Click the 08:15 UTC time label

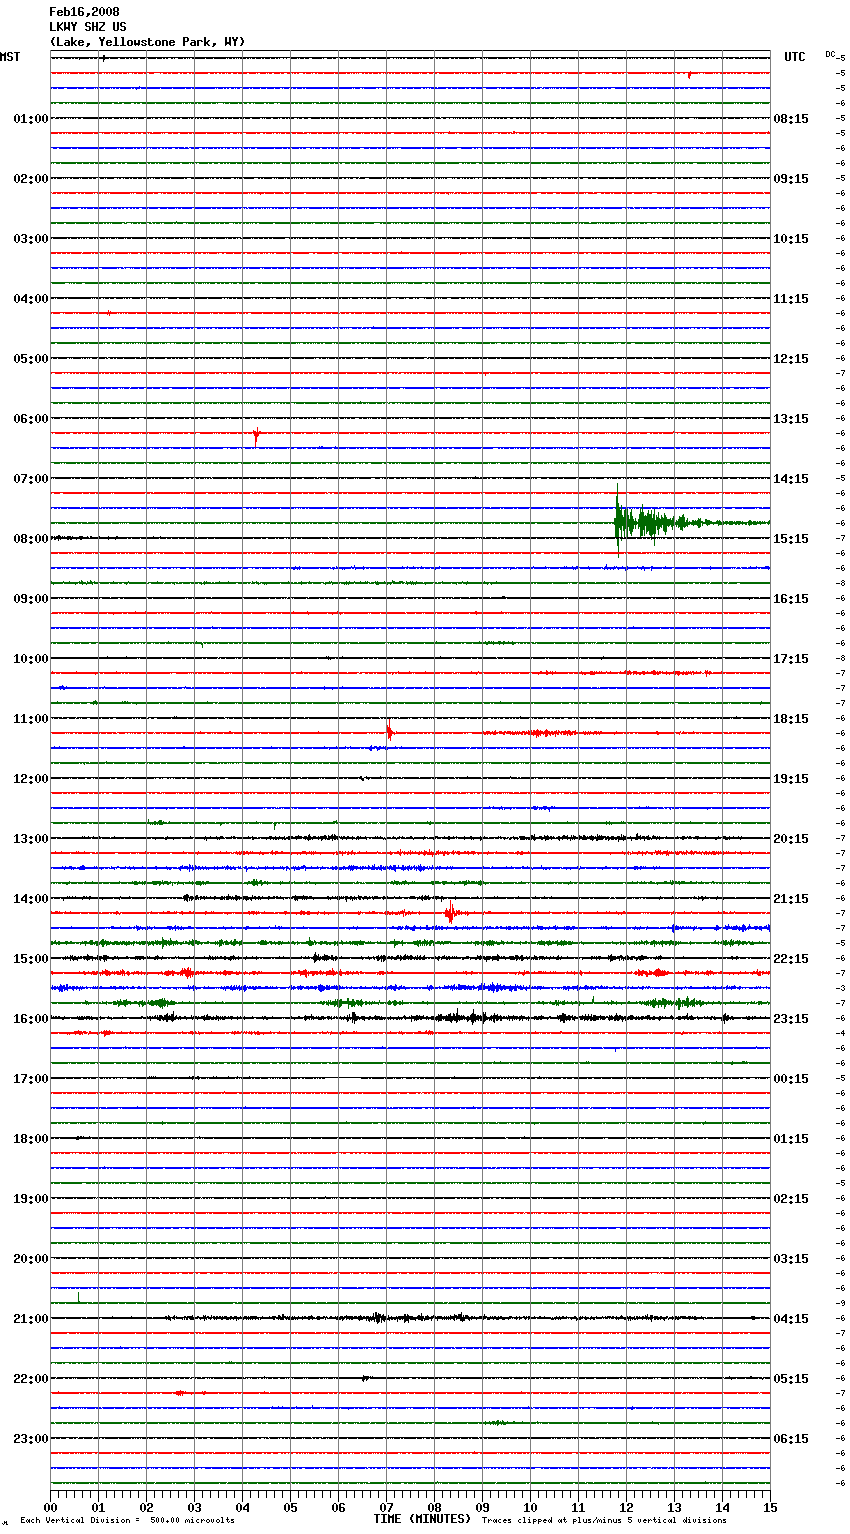click(x=791, y=119)
